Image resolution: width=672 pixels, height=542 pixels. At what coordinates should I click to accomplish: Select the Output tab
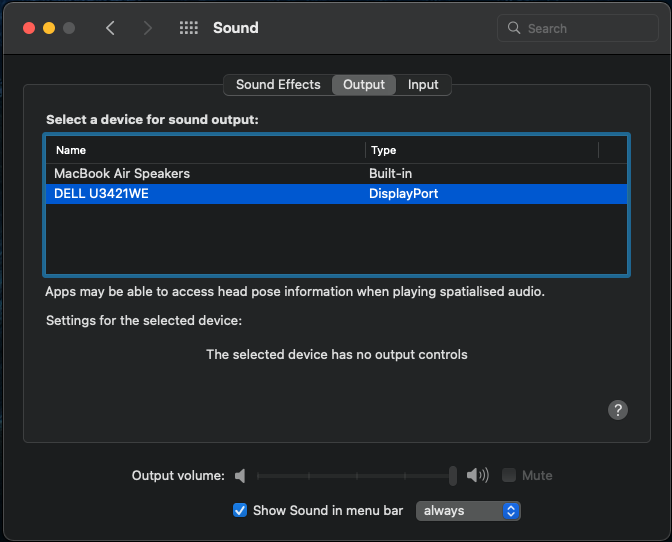(364, 85)
